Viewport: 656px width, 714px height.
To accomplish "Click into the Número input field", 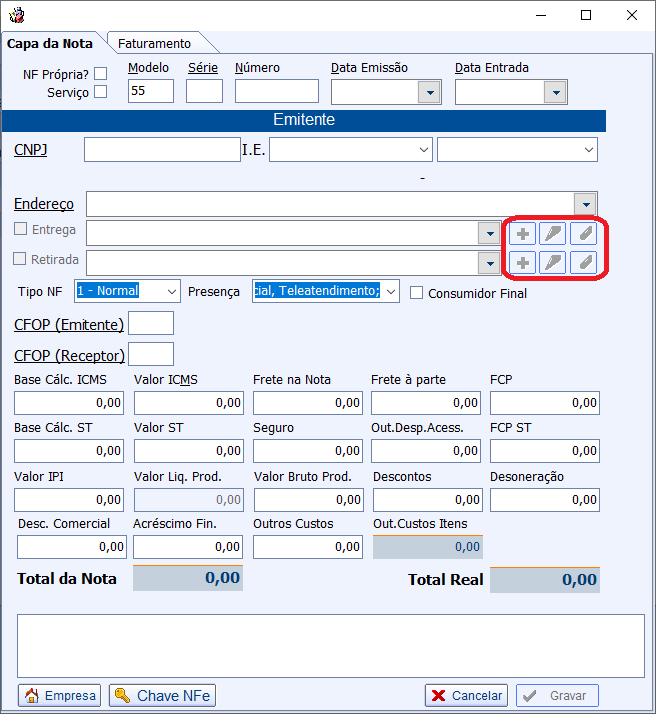I will coord(276,92).
